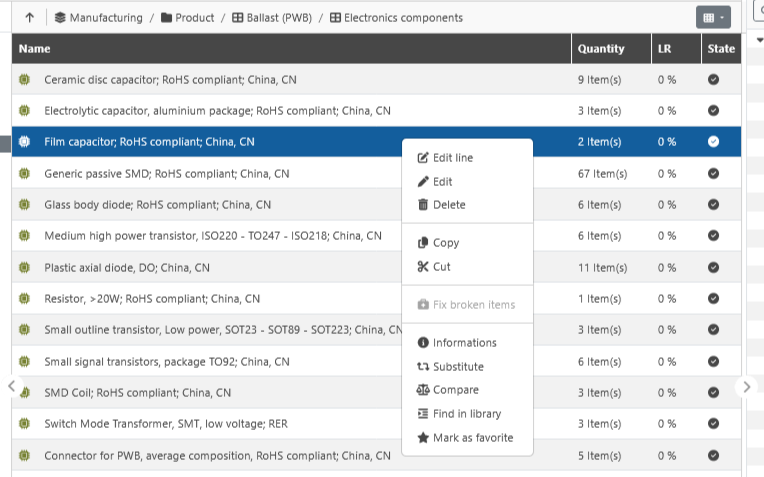Select the Generic passive SMD row name
The height and width of the screenshot is (477, 764).
pos(167,173)
